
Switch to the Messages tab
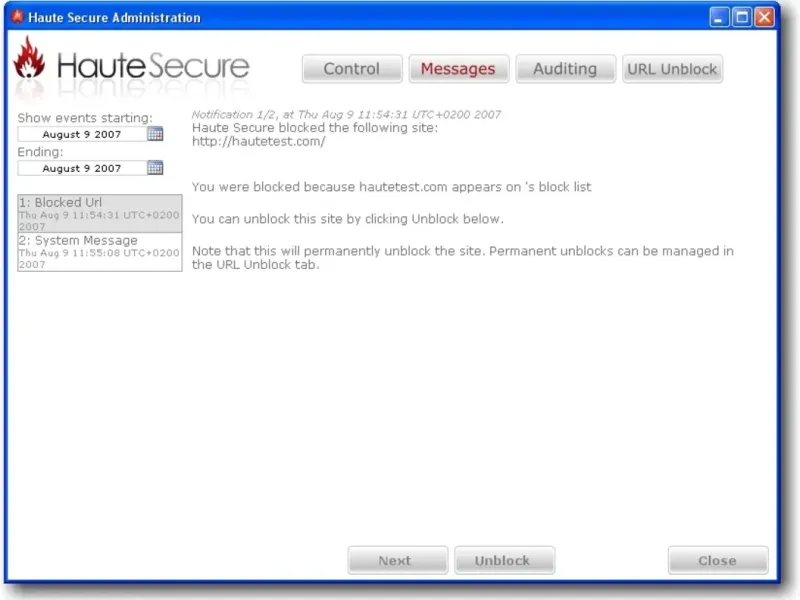coord(459,69)
